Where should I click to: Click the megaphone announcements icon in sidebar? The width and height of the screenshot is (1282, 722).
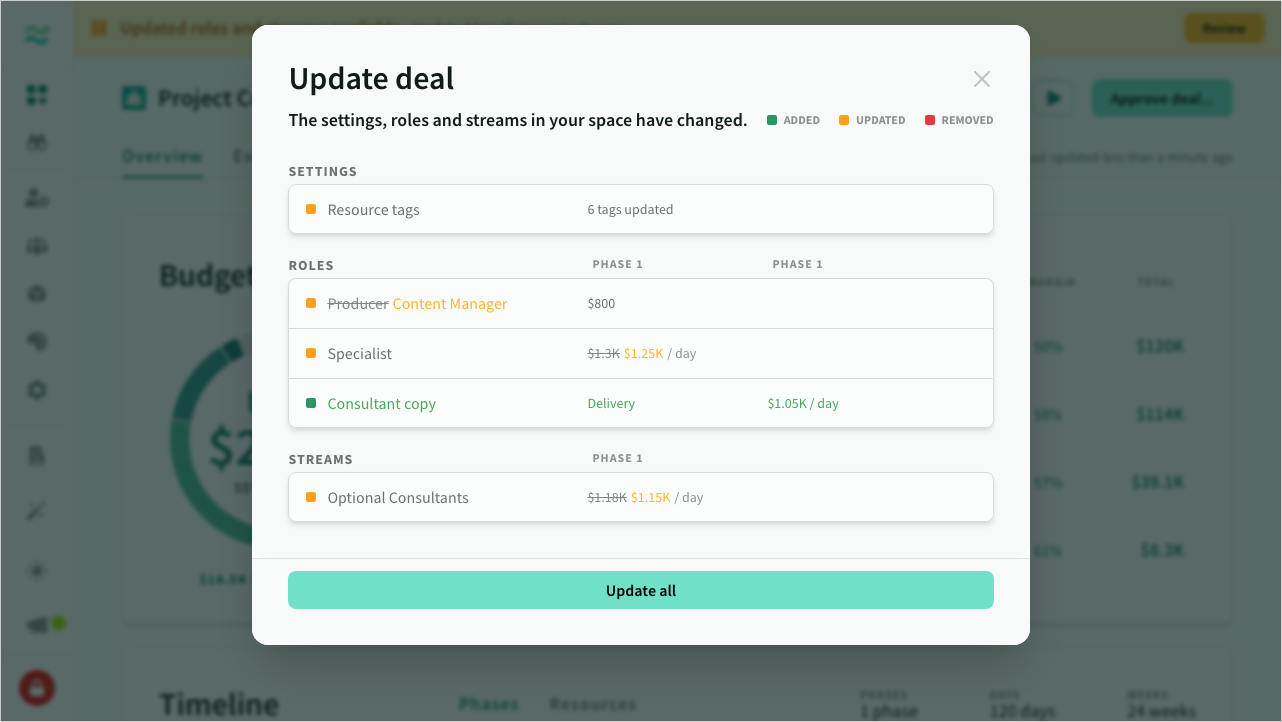click(38, 625)
